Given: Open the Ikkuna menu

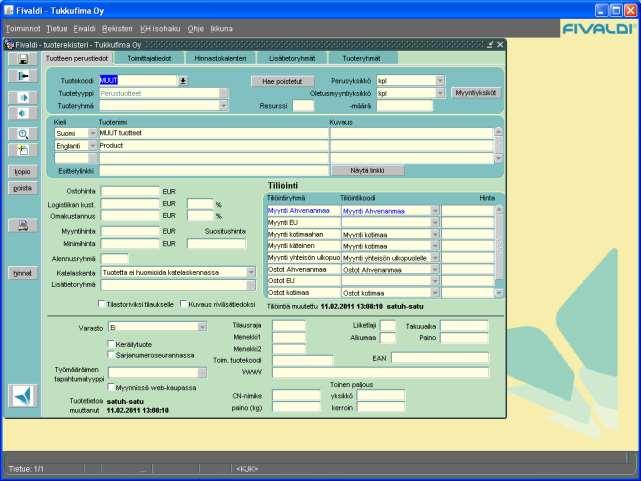Looking at the screenshot, I should point(222,29).
